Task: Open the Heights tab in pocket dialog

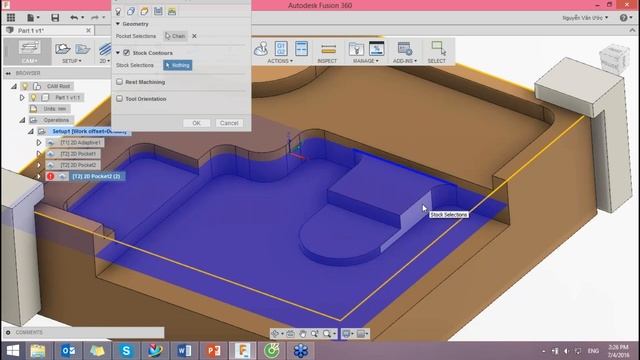Action: click(x=144, y=11)
